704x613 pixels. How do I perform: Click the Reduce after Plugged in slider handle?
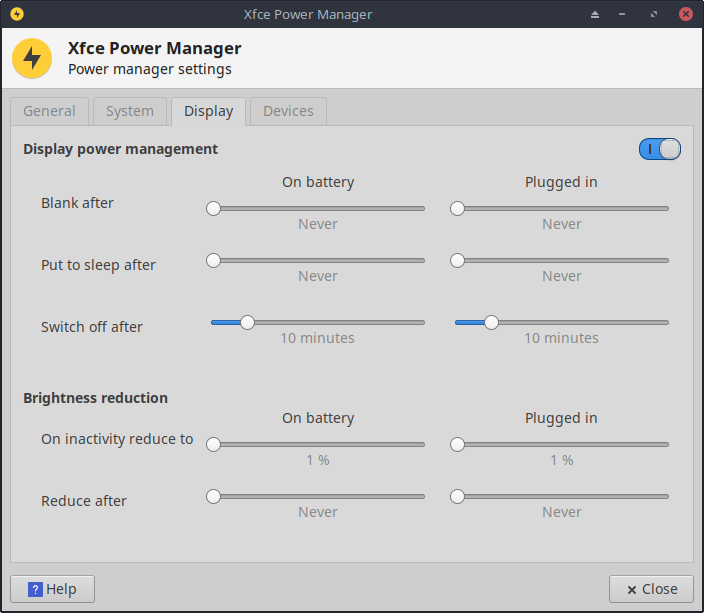[457, 496]
